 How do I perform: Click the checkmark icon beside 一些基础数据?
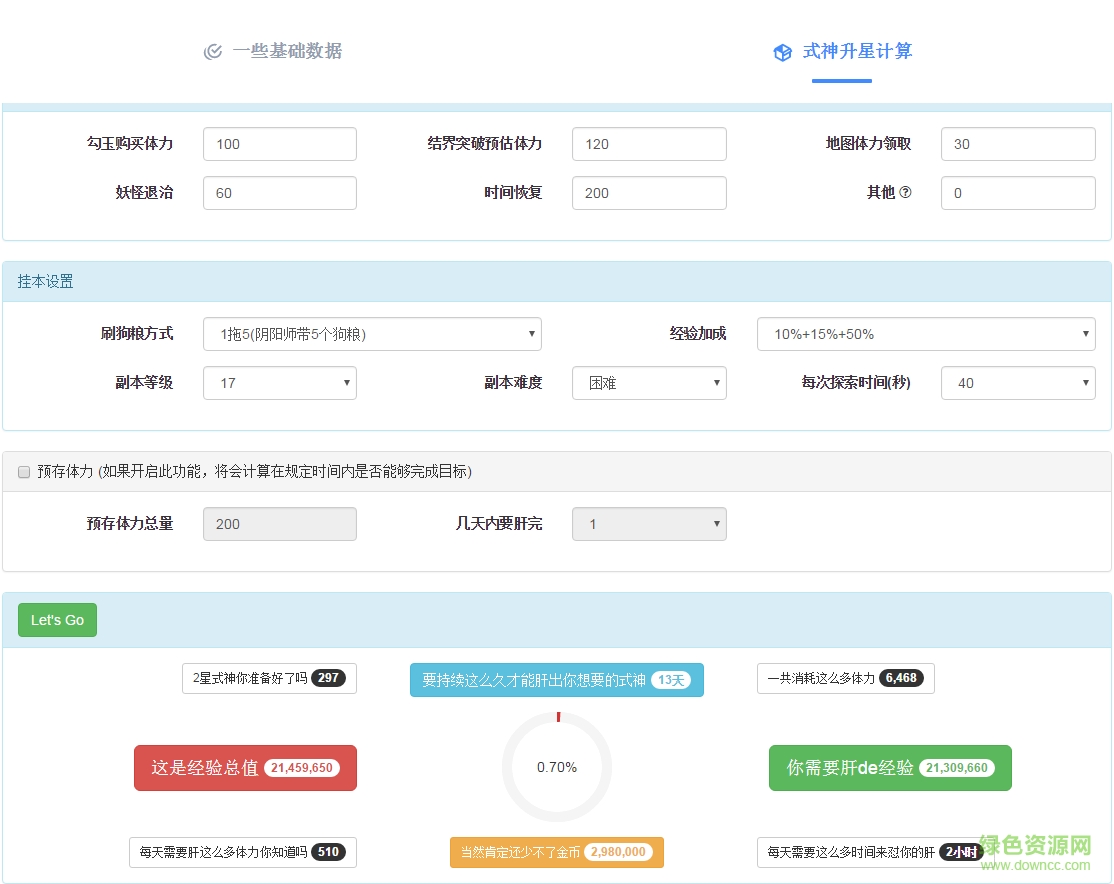(212, 52)
